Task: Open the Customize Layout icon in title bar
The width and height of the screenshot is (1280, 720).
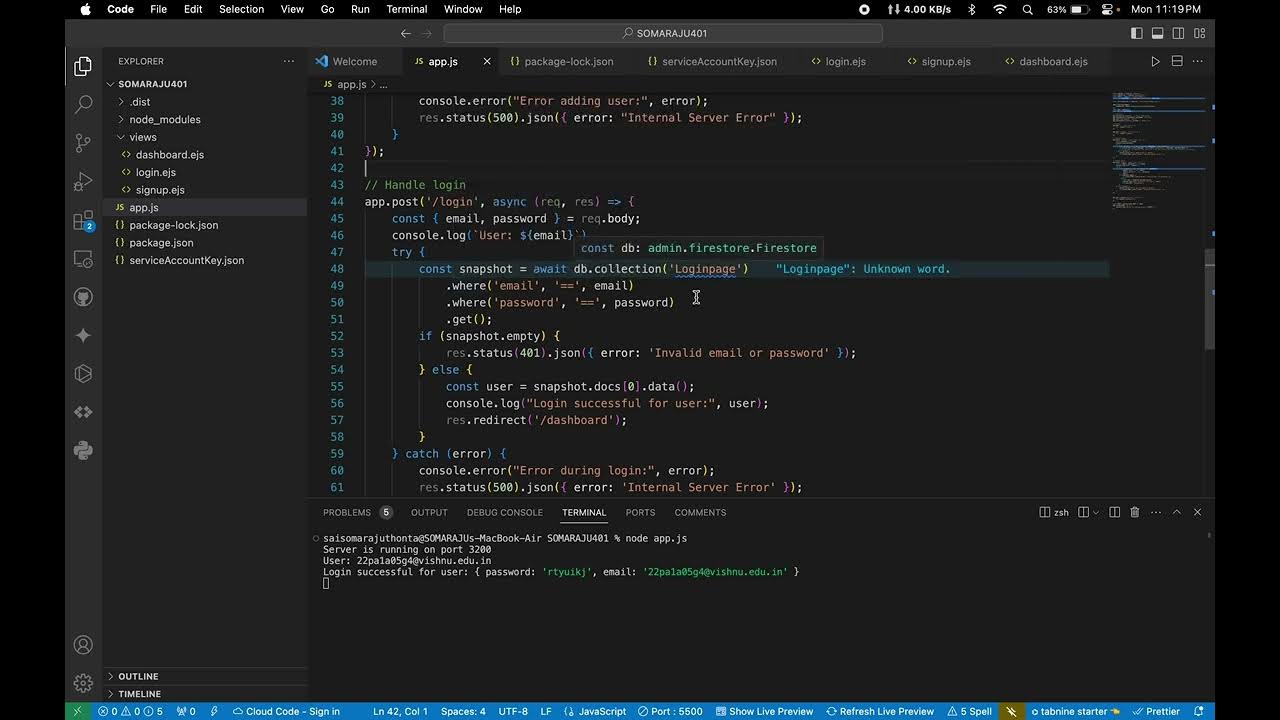Action: click(1199, 33)
